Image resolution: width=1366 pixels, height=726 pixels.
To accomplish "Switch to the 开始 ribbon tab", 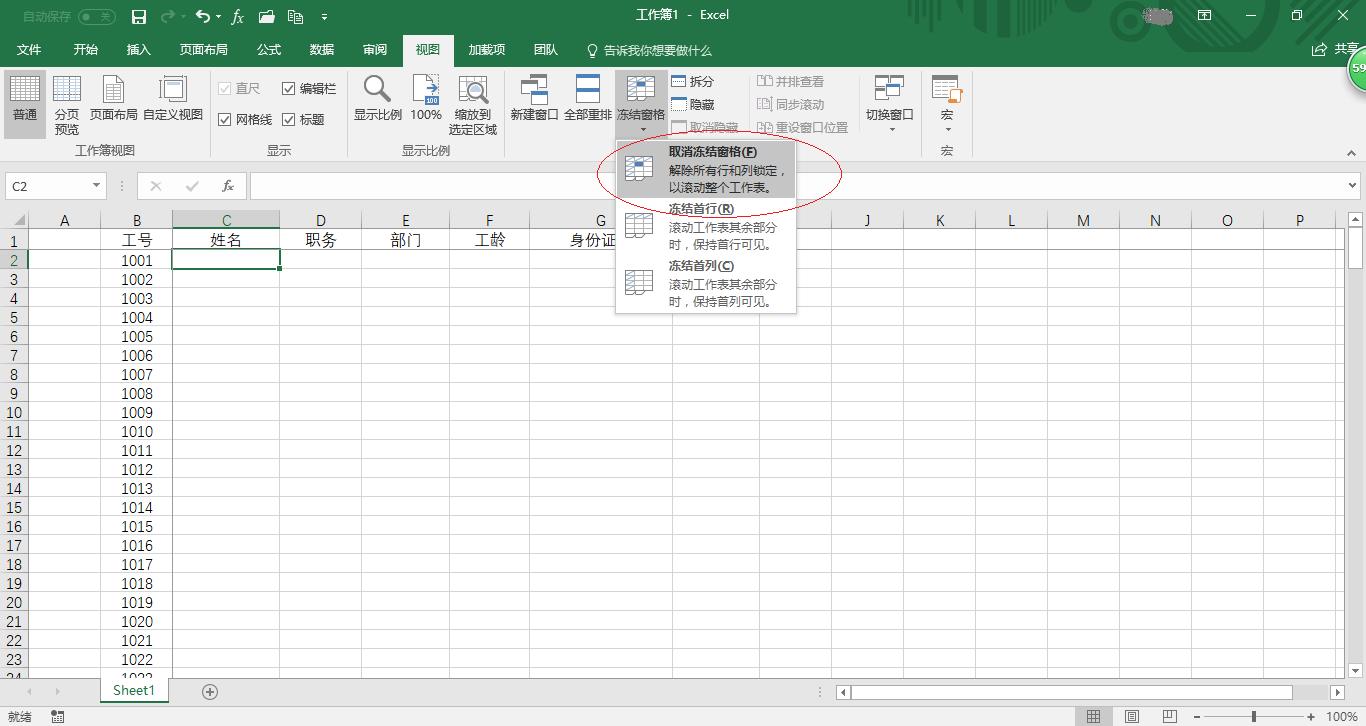I will click(84, 50).
